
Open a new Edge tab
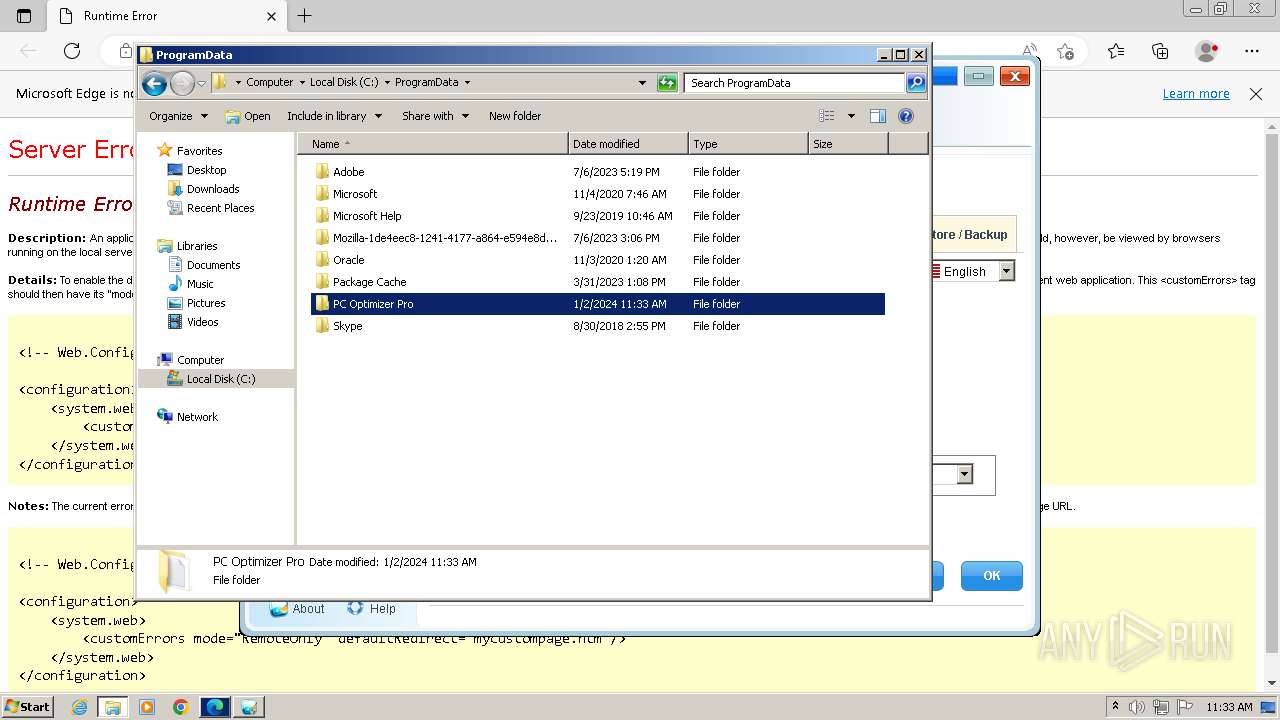click(305, 16)
